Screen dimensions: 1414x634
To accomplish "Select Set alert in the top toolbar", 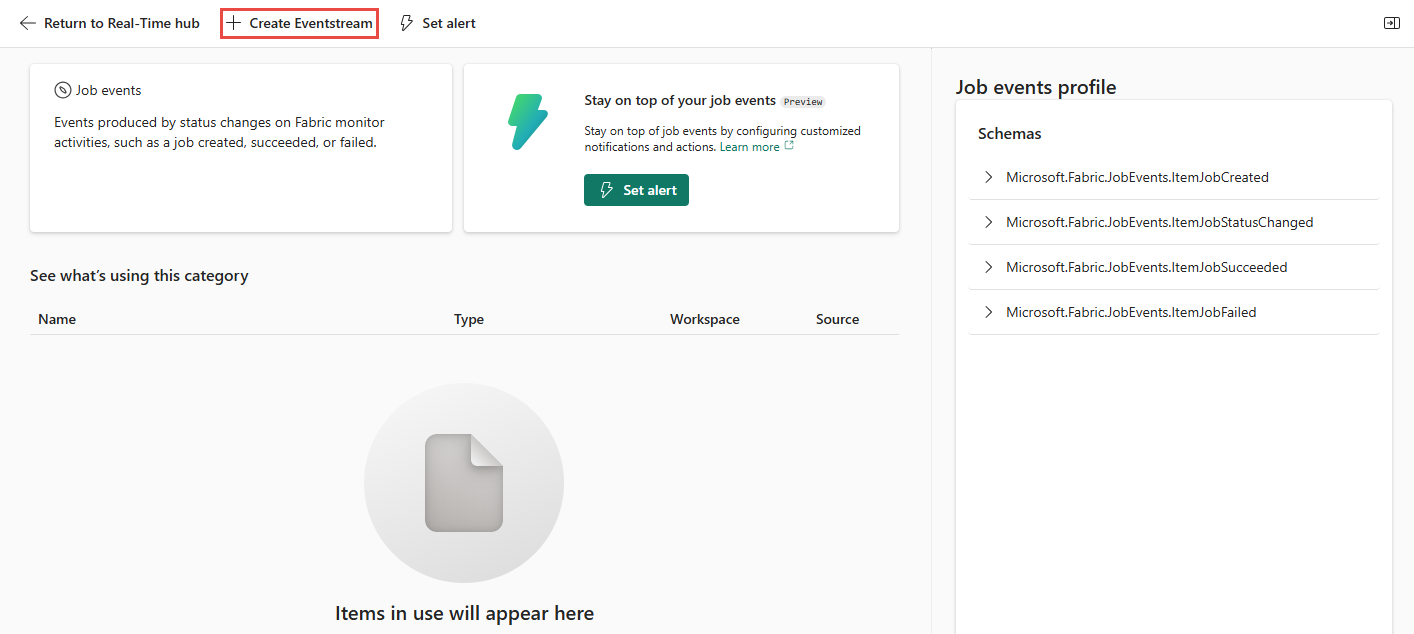I will pyautogui.click(x=448, y=23).
